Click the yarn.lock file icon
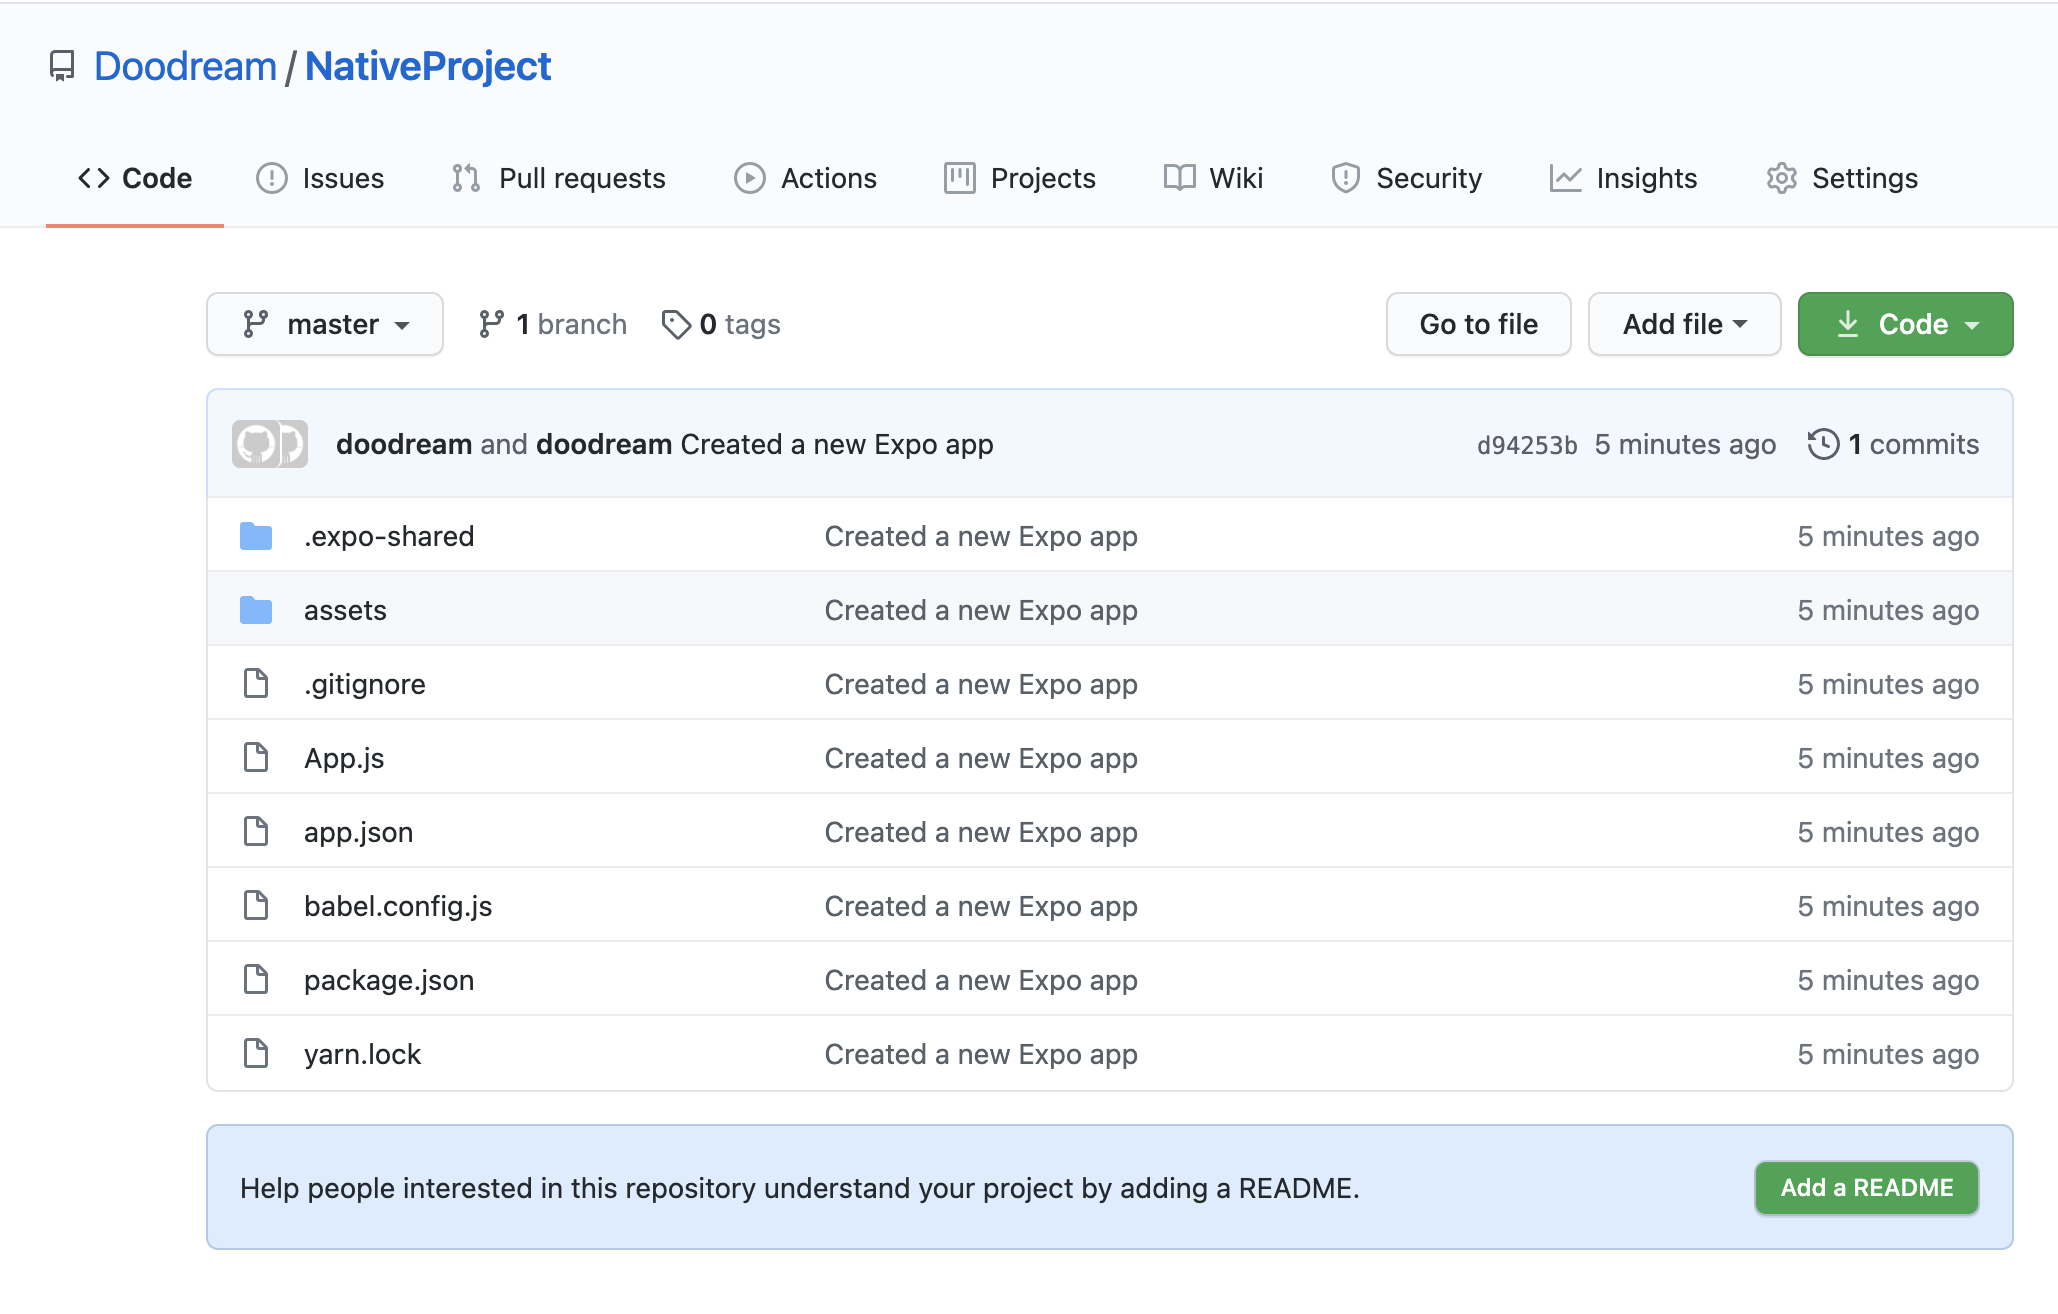 click(x=256, y=1054)
